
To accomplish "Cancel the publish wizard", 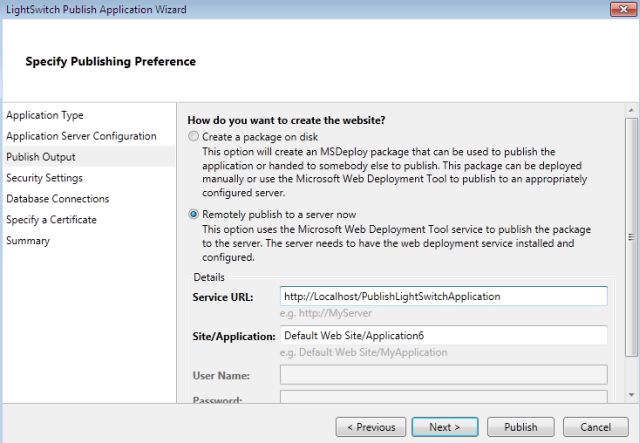I will tap(596, 427).
